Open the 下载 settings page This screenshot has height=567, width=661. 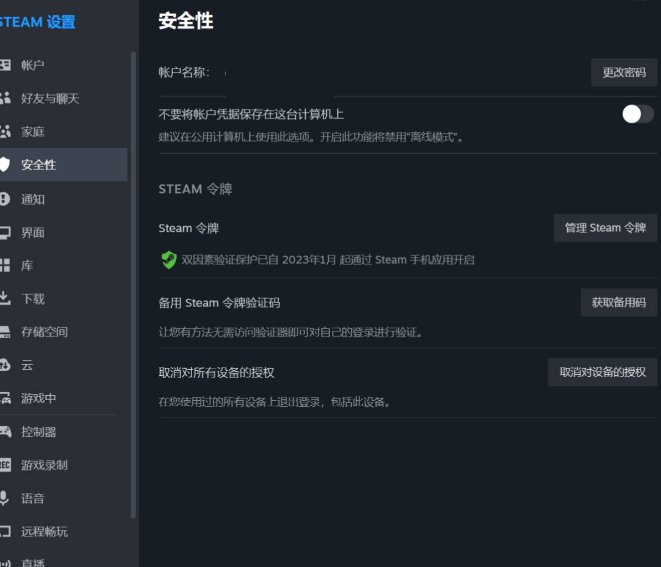click(x=64, y=298)
